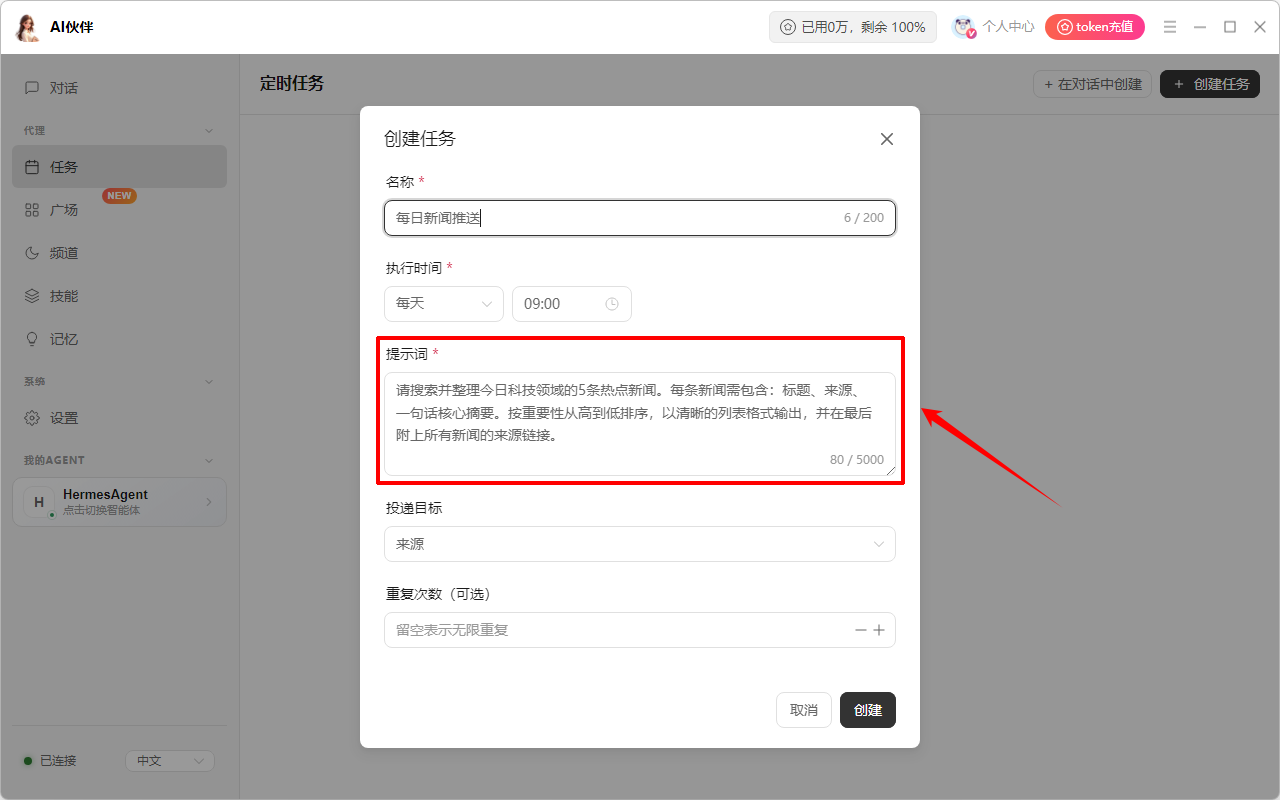Click the 80 / 5000 character counter
This screenshot has height=800, width=1280.
(857, 460)
